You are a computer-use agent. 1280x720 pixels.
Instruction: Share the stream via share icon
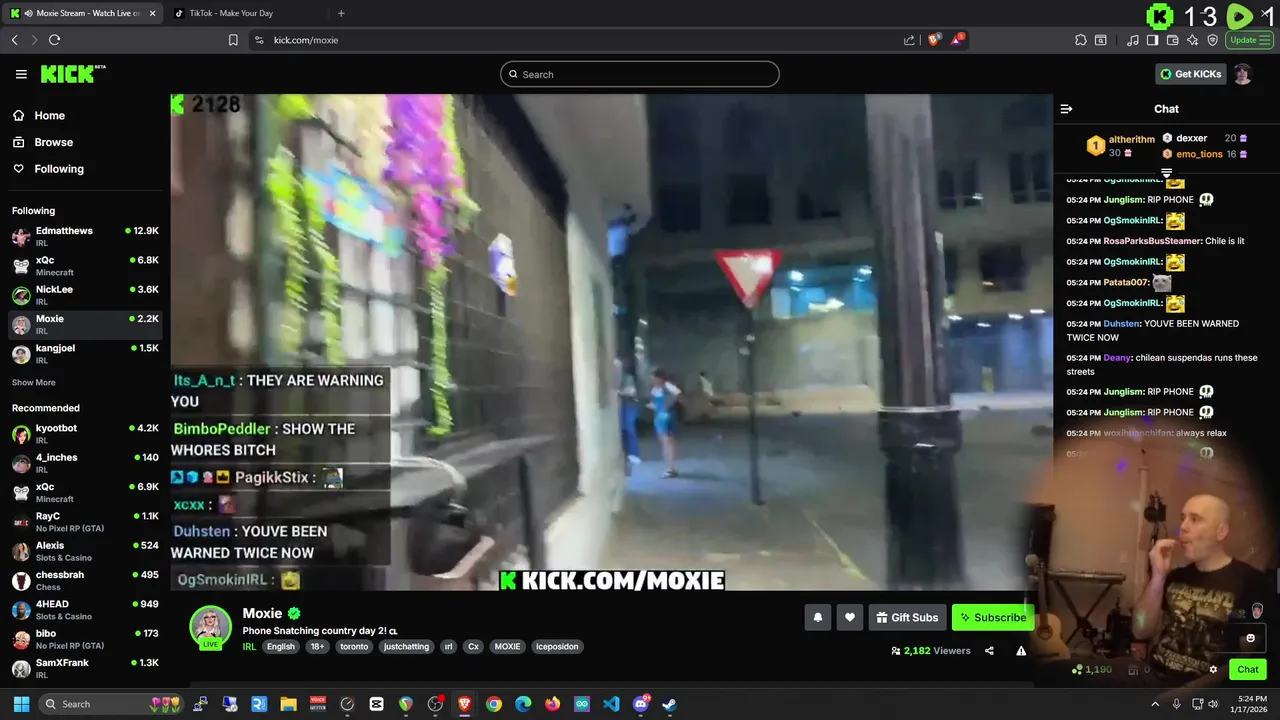989,651
